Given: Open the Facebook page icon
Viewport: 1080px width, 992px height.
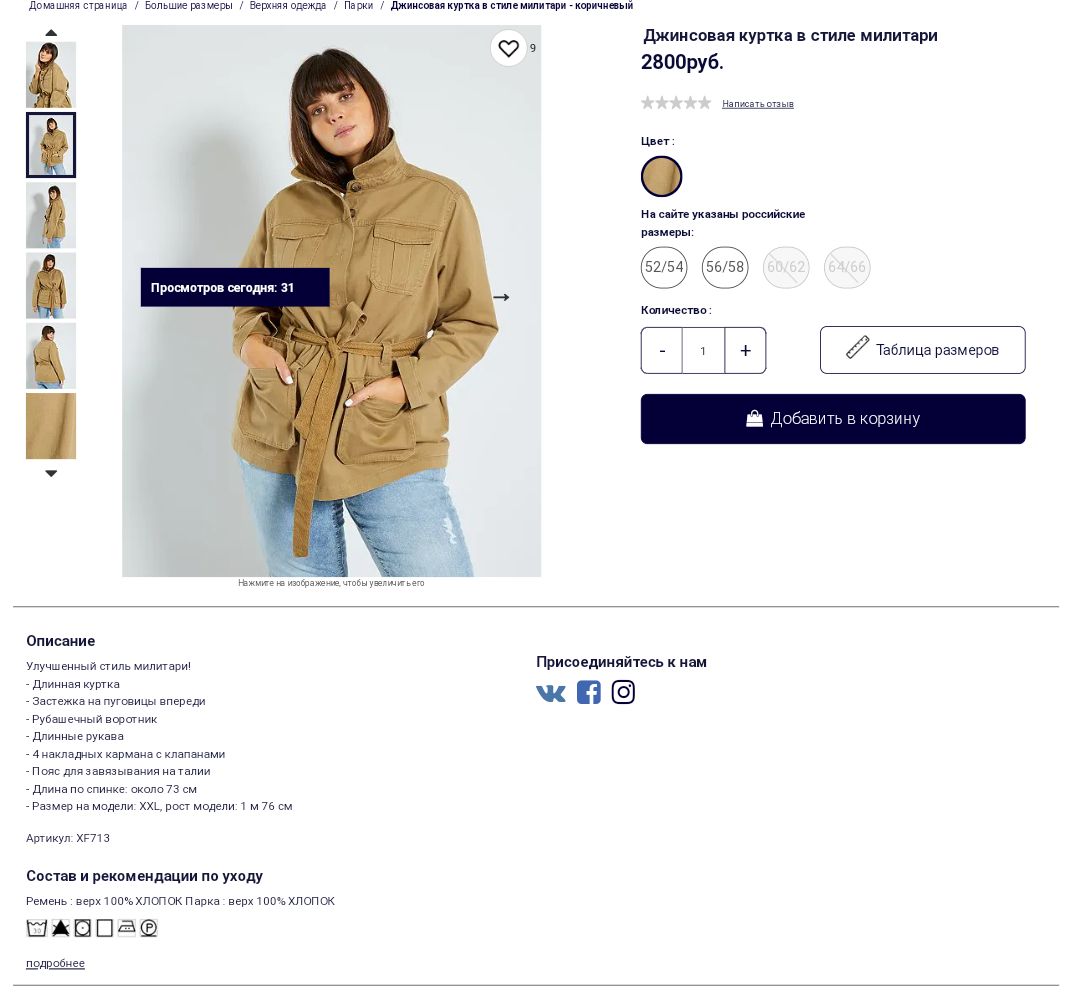Looking at the screenshot, I should click(x=588, y=692).
